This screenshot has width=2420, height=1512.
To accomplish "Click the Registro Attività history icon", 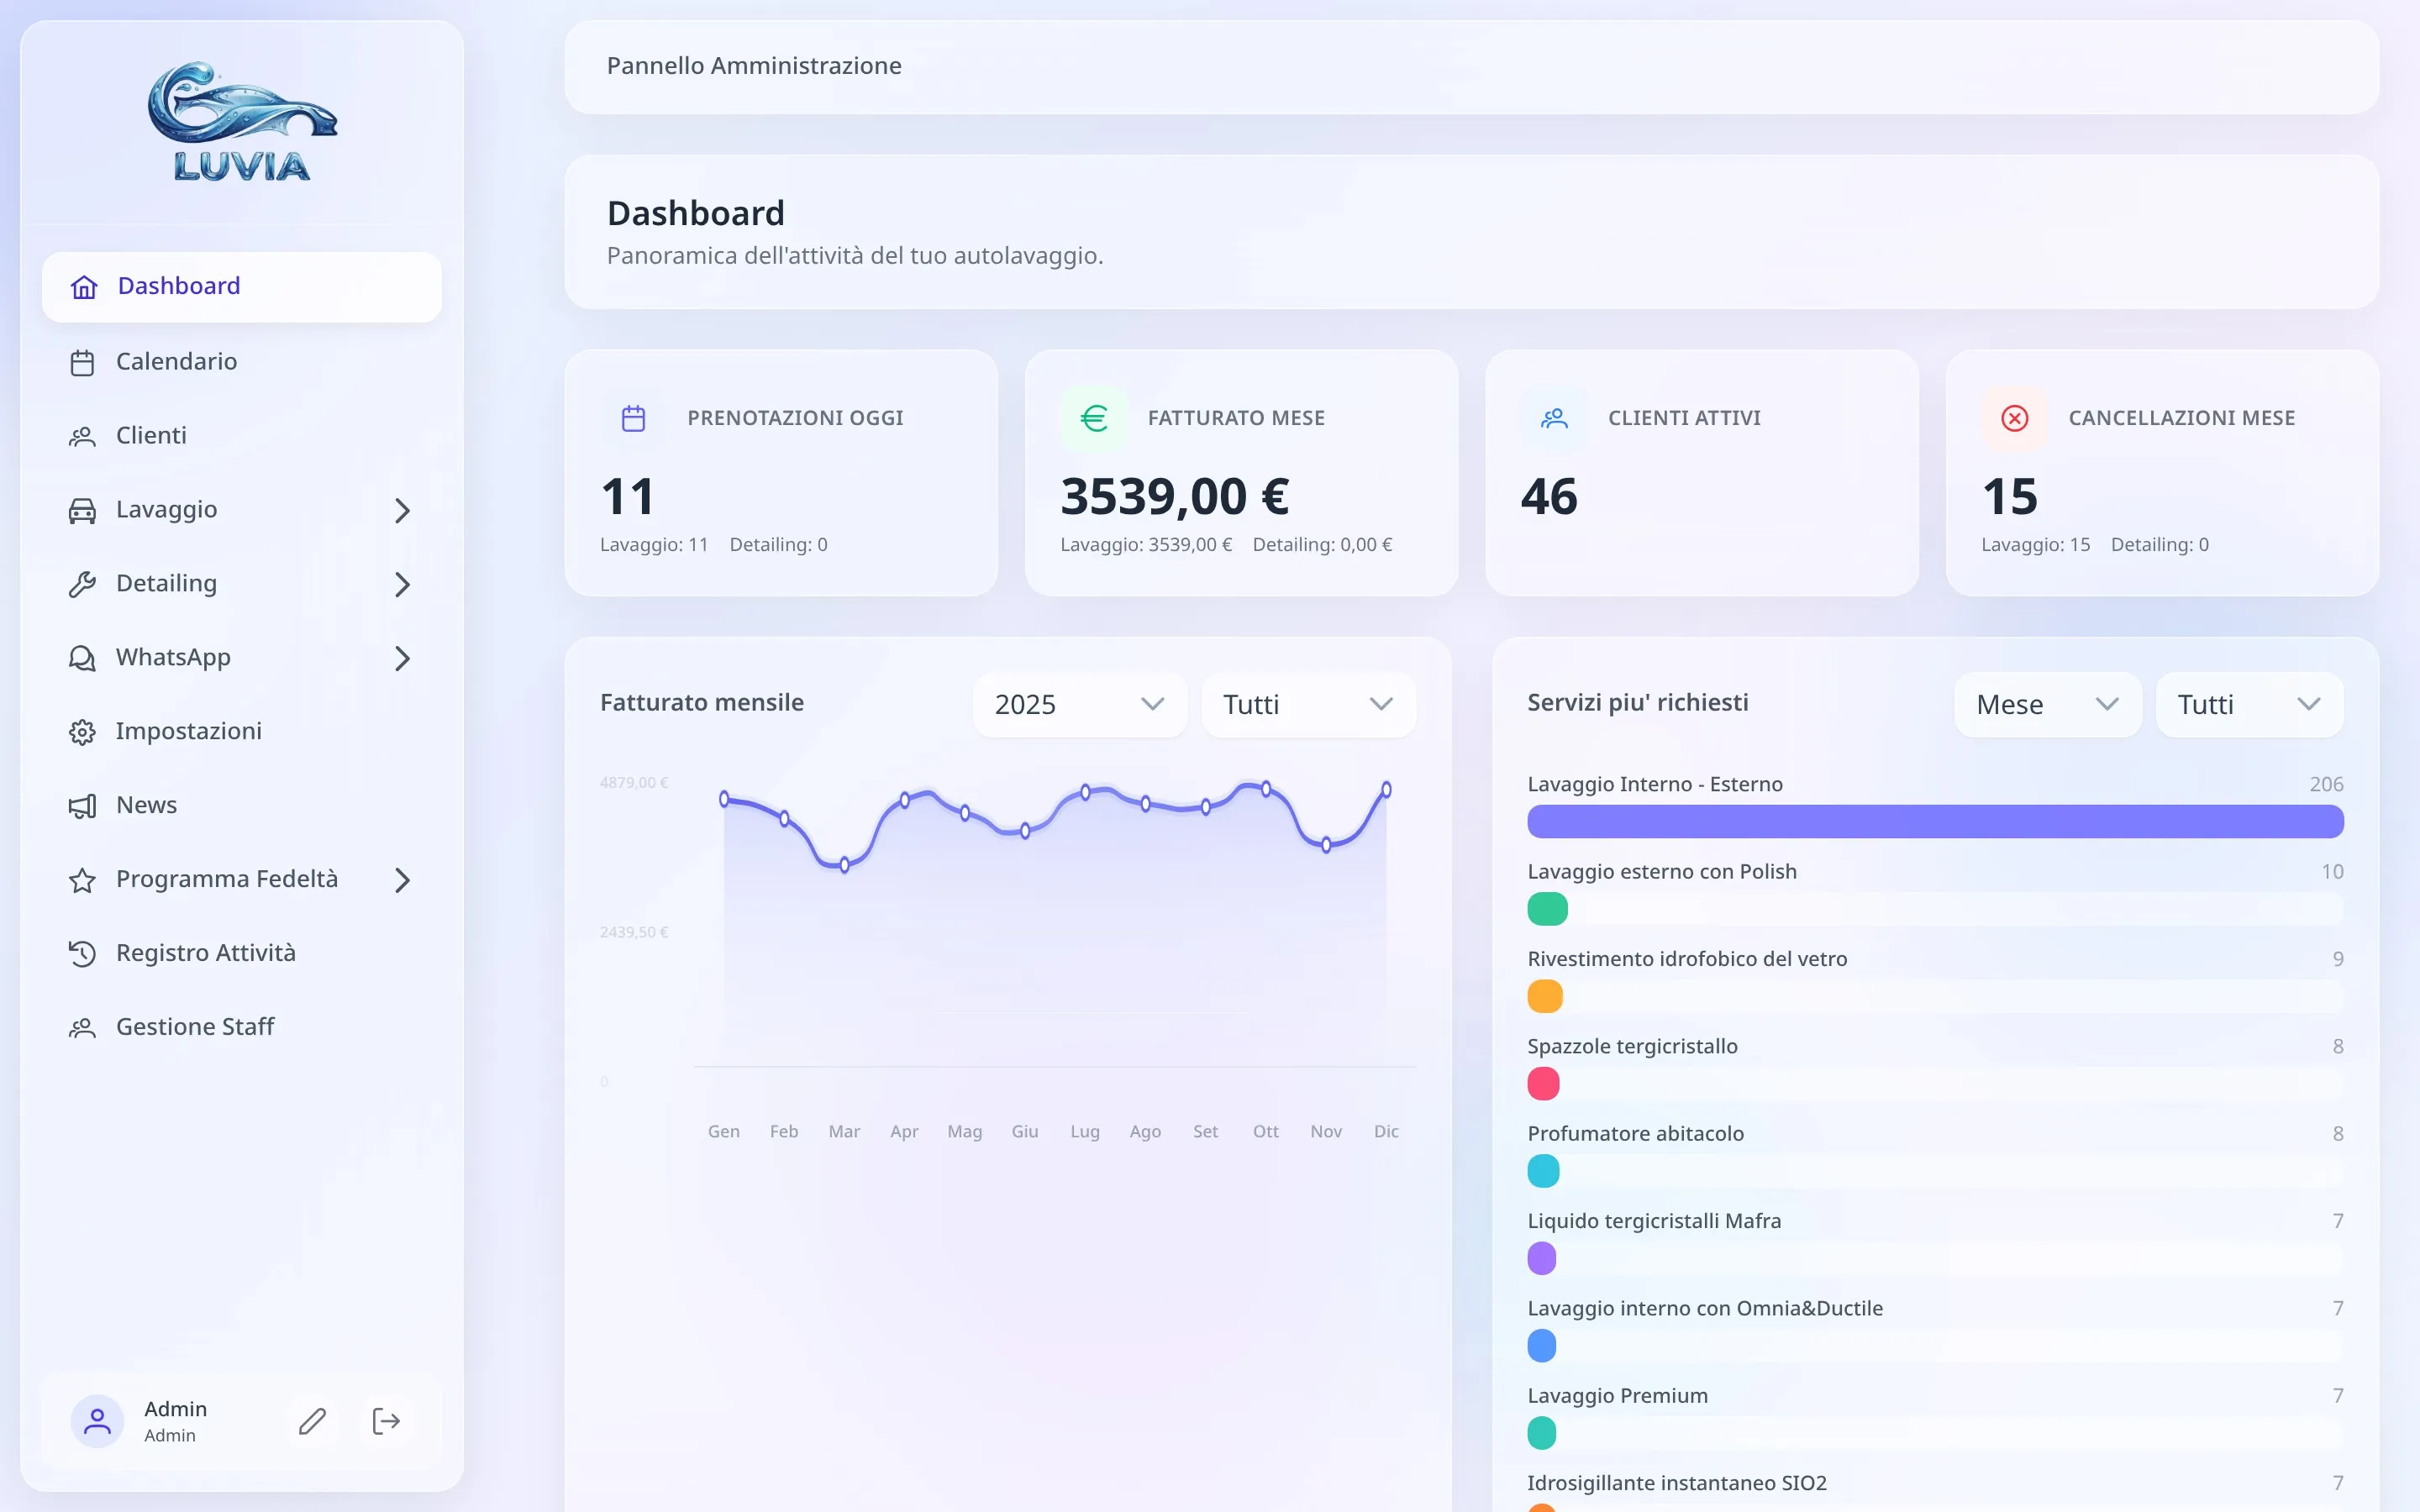I will pyautogui.click(x=82, y=954).
